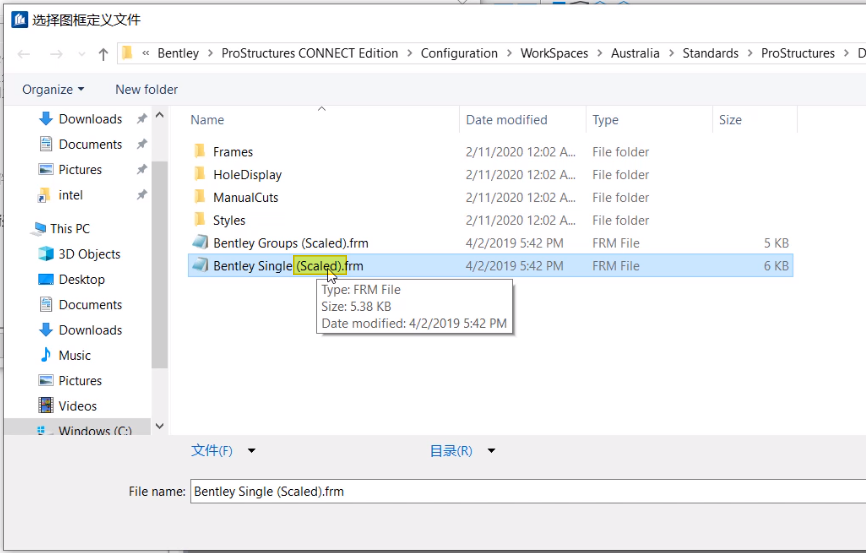The height and width of the screenshot is (553, 866).
Task: Click the Videos film icon
Action: pos(46,405)
